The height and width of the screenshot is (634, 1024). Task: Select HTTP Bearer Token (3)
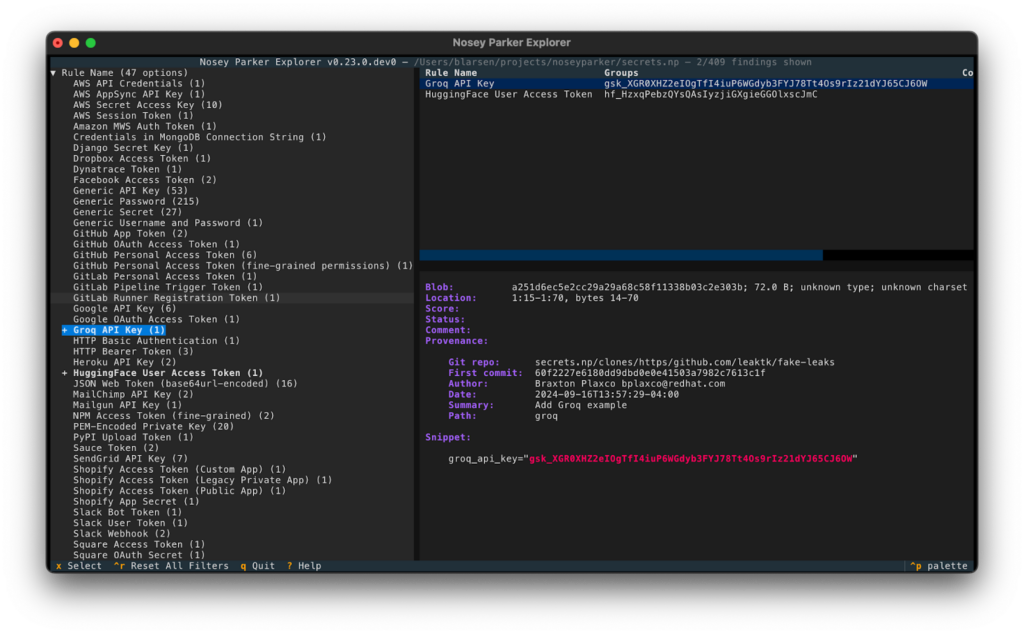133,351
